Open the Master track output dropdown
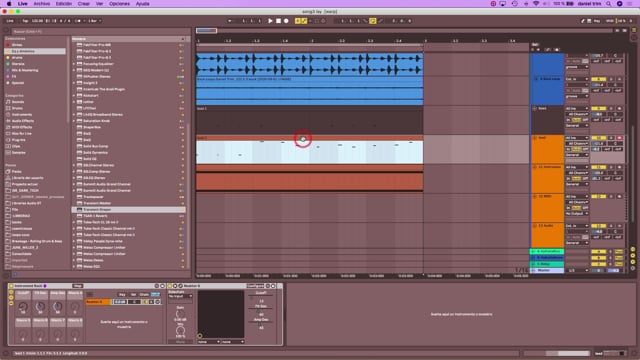The height and width of the screenshot is (360, 640). 577,270
